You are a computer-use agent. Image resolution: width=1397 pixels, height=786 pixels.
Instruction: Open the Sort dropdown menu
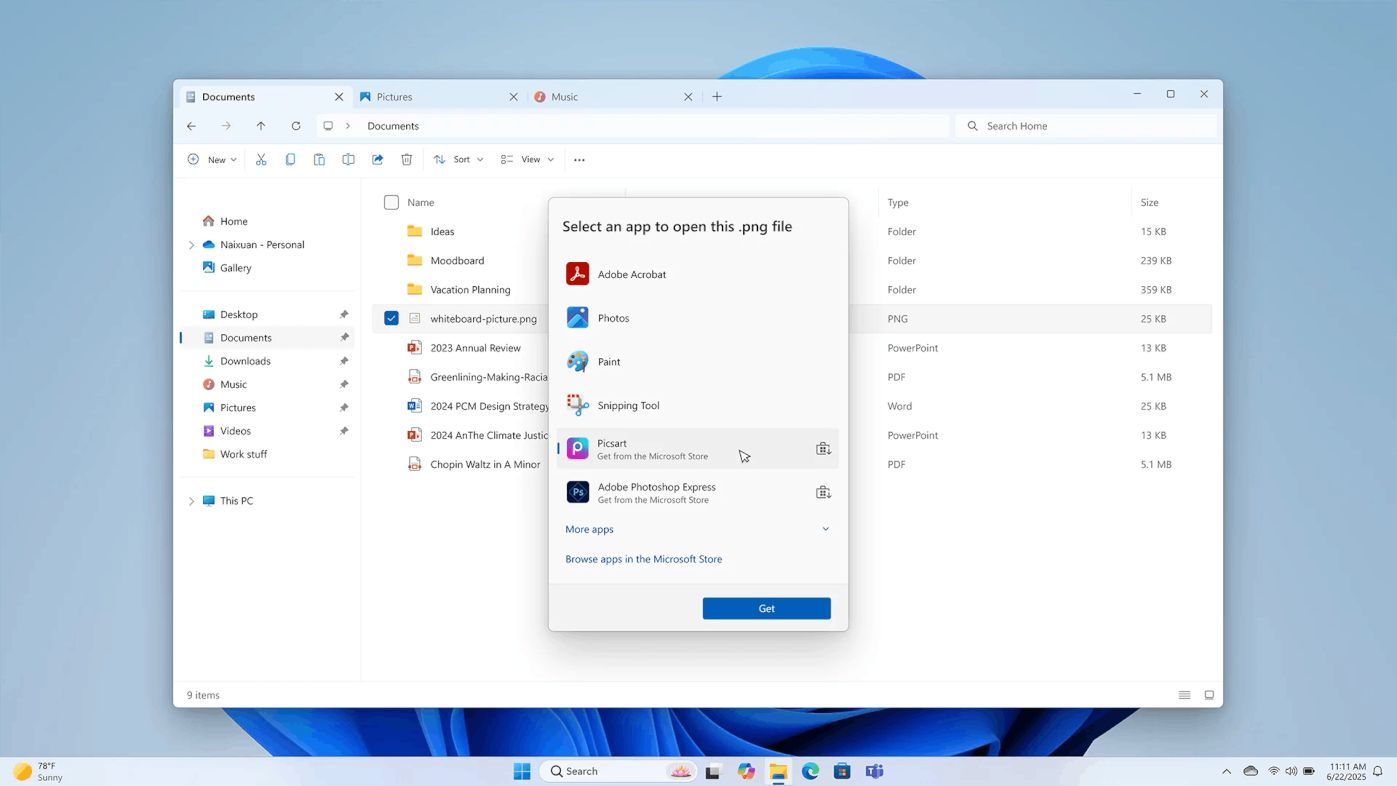459,159
